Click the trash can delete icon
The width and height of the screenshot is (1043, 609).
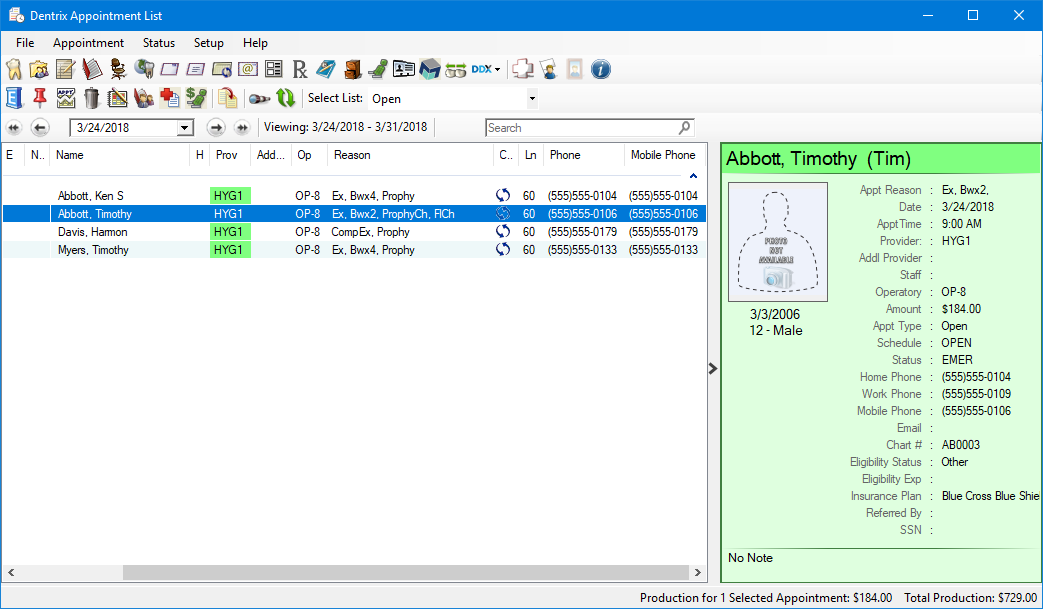point(92,98)
